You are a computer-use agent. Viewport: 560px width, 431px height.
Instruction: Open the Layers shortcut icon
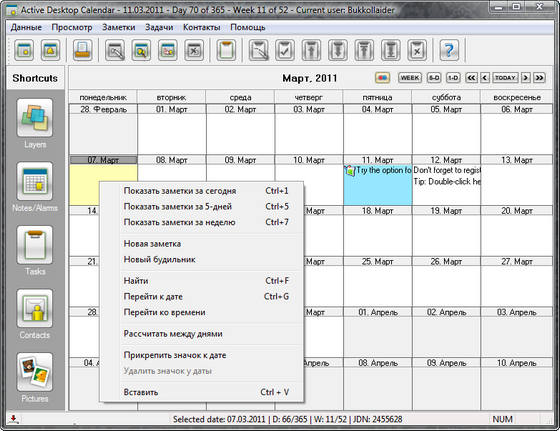pyautogui.click(x=35, y=118)
